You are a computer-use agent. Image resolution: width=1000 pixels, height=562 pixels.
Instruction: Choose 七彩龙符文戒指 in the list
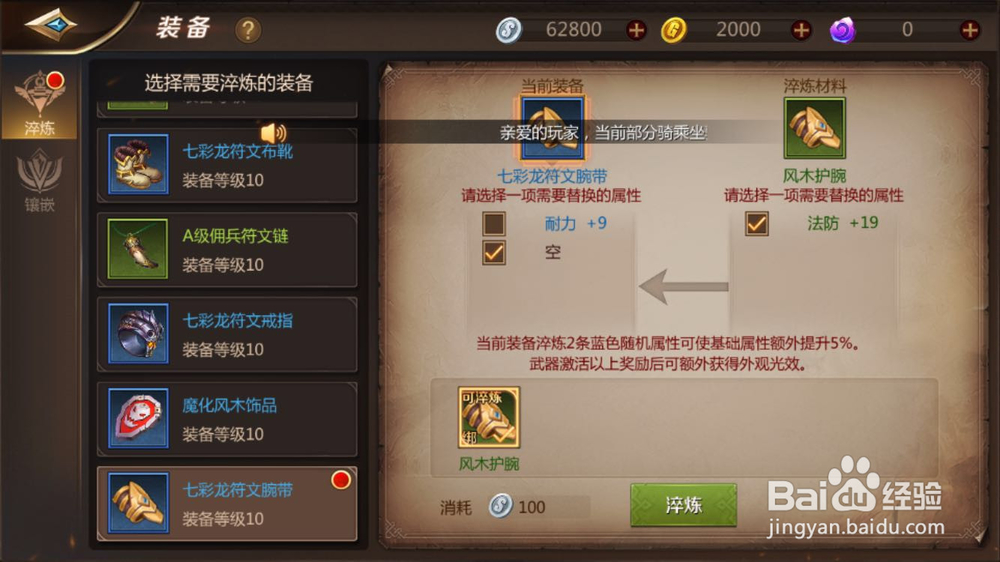tap(227, 334)
